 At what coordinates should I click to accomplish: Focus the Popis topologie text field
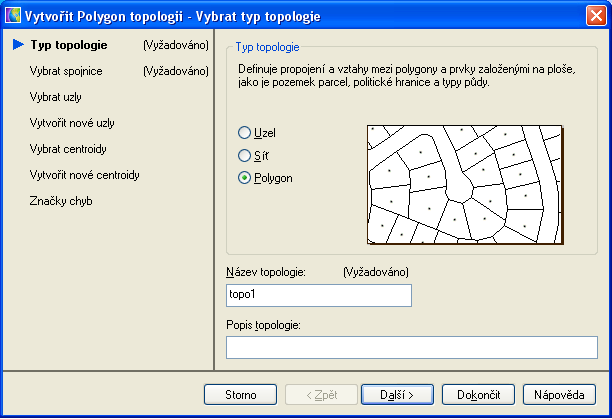pyautogui.click(x=411, y=347)
